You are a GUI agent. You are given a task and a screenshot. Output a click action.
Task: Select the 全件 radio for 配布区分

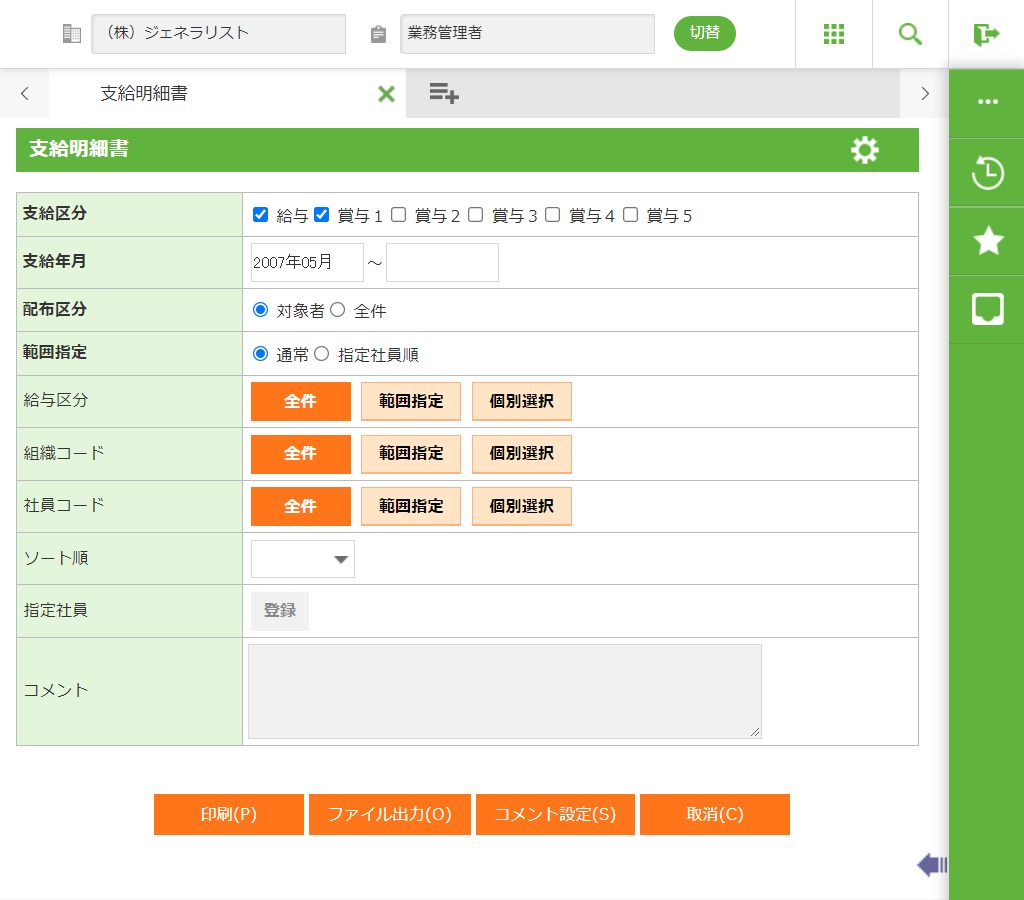click(x=338, y=310)
